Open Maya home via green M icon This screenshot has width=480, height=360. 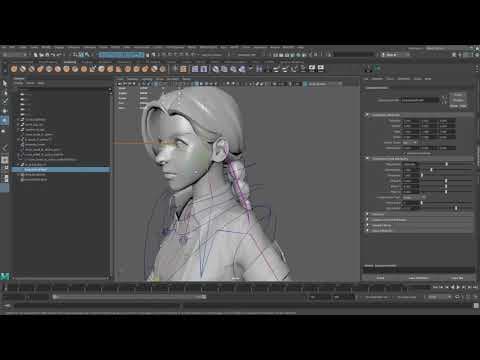tap(5, 276)
